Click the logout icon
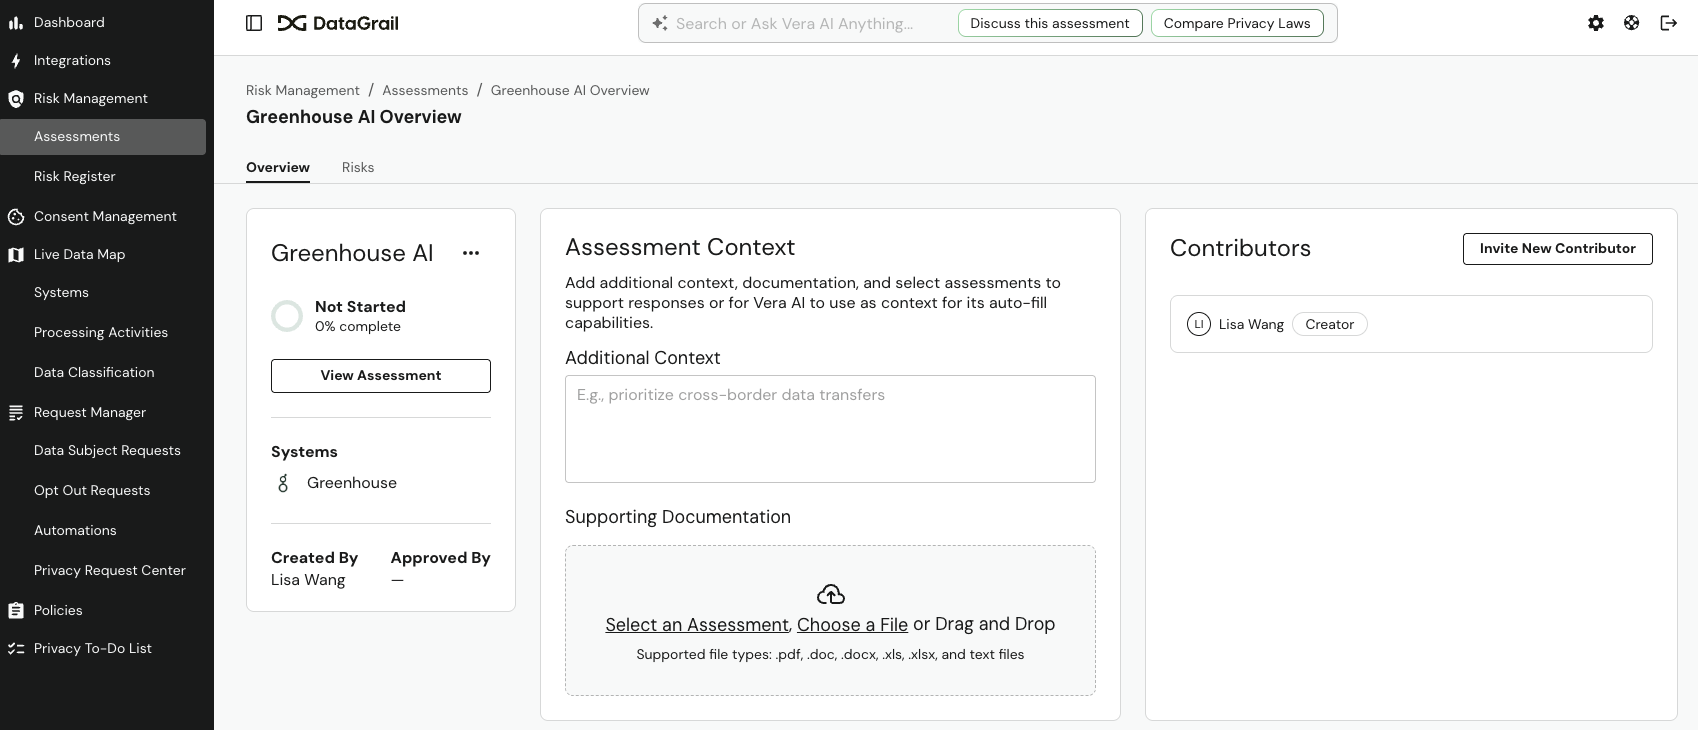1698x730 pixels. pyautogui.click(x=1668, y=23)
